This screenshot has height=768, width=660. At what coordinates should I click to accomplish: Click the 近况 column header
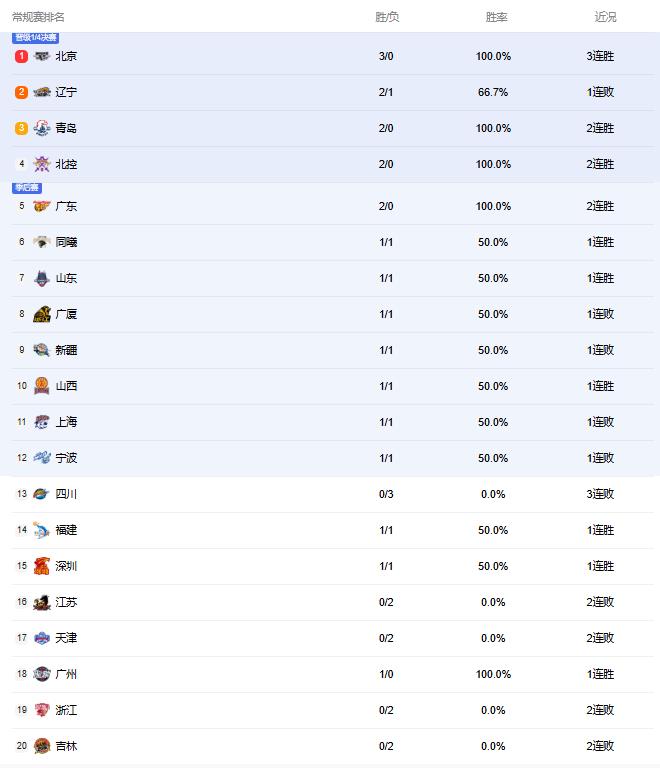(605, 17)
